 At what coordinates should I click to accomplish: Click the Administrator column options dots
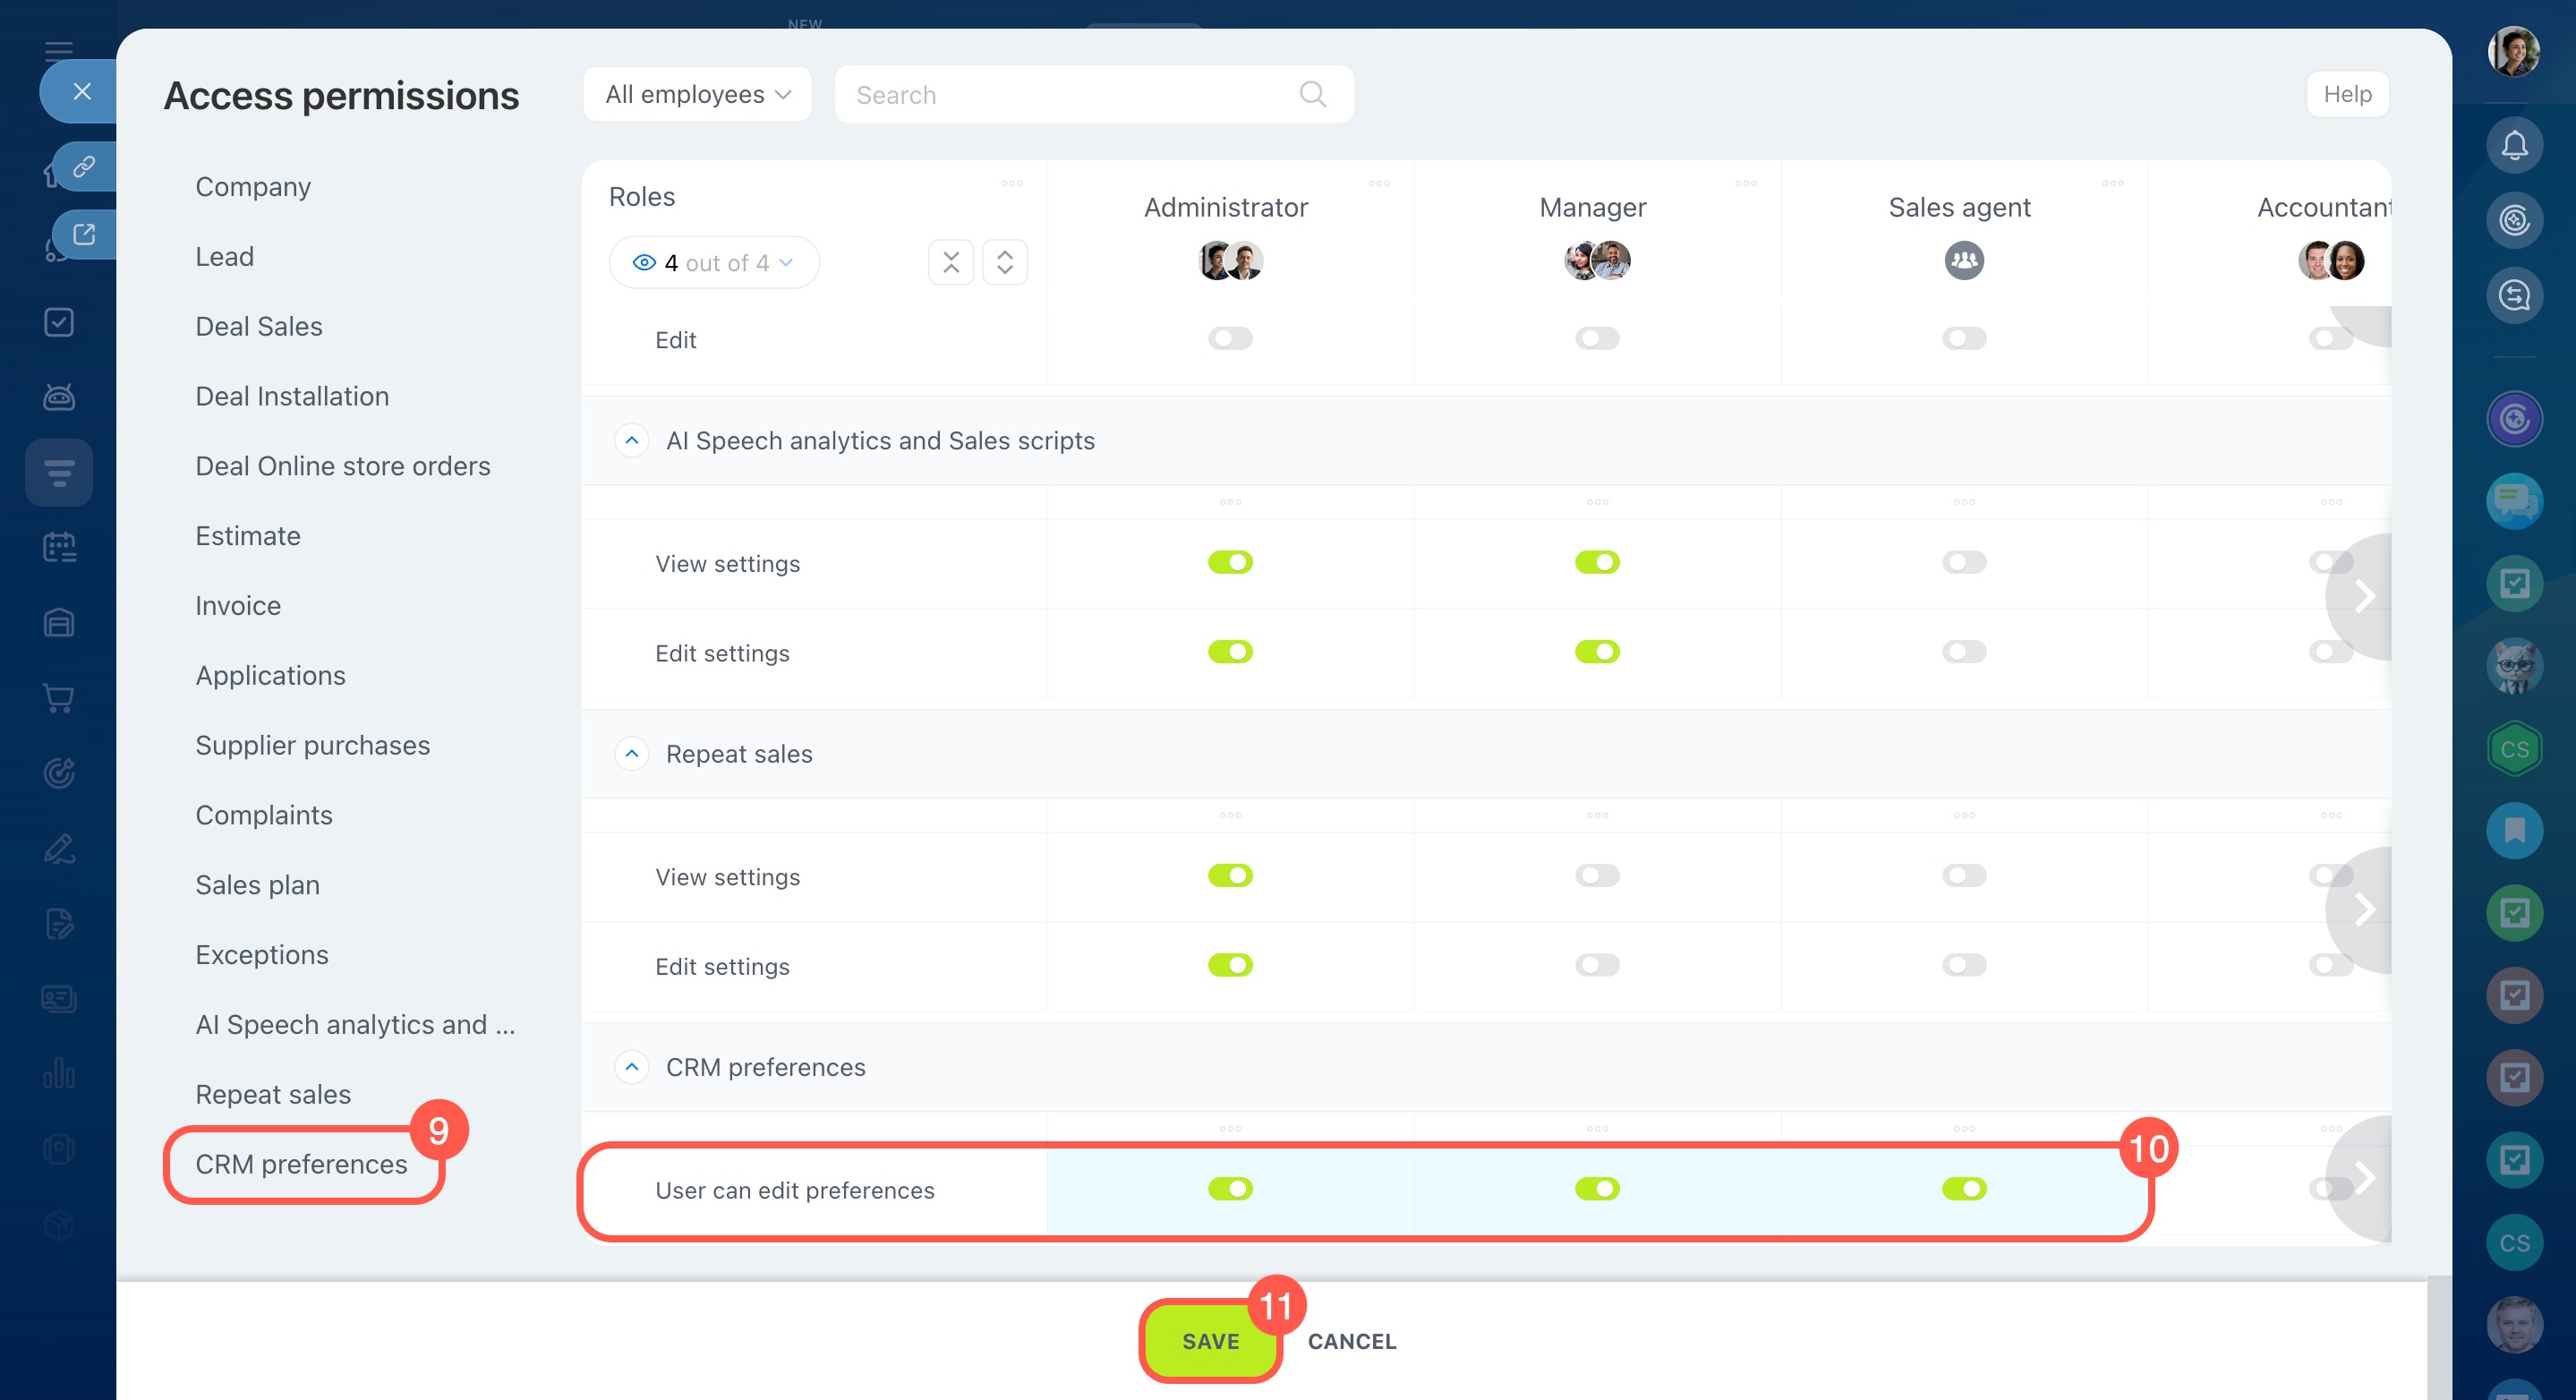(1379, 183)
